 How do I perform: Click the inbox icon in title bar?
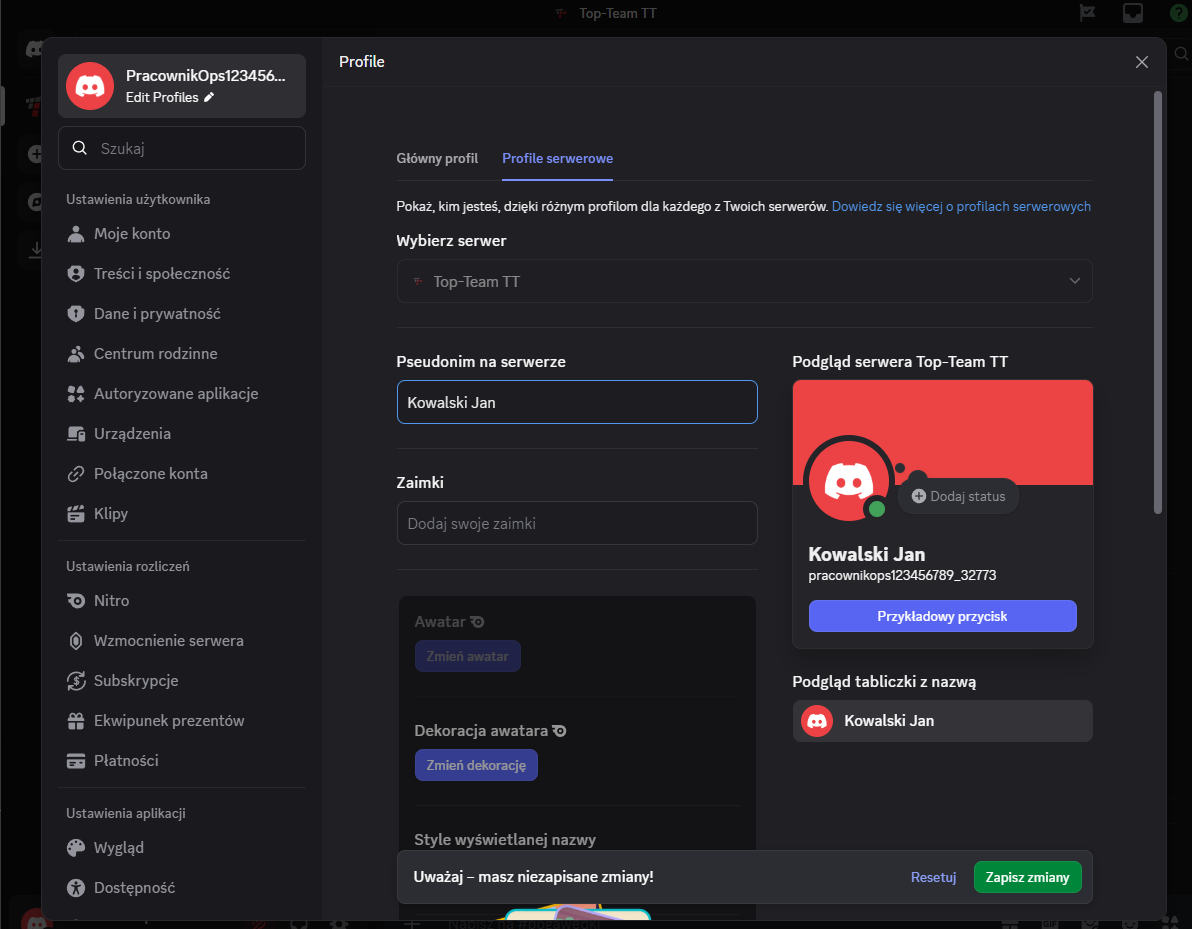coord(1133,14)
